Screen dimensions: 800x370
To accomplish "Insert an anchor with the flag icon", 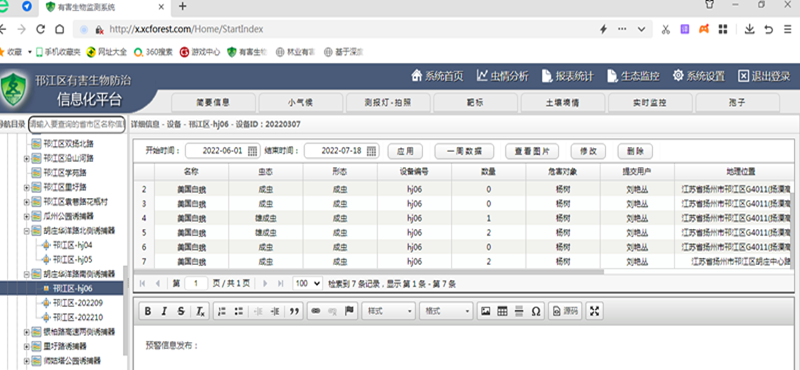I will (x=349, y=311).
